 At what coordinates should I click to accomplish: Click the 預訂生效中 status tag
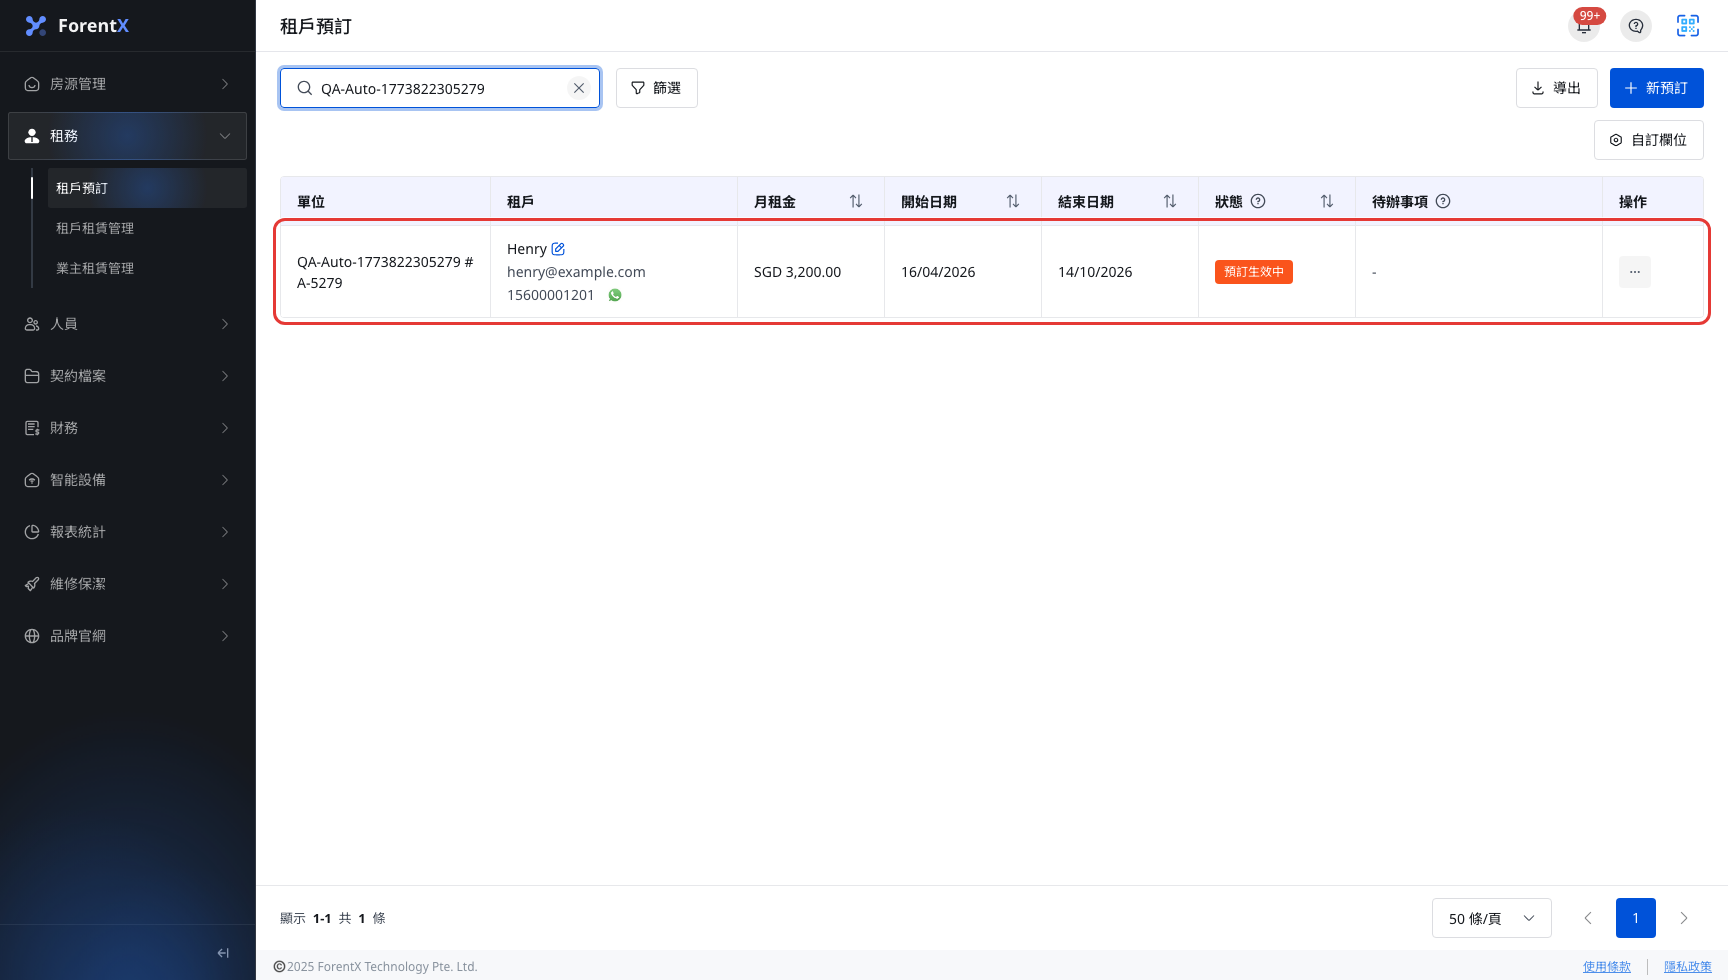pyautogui.click(x=1254, y=272)
